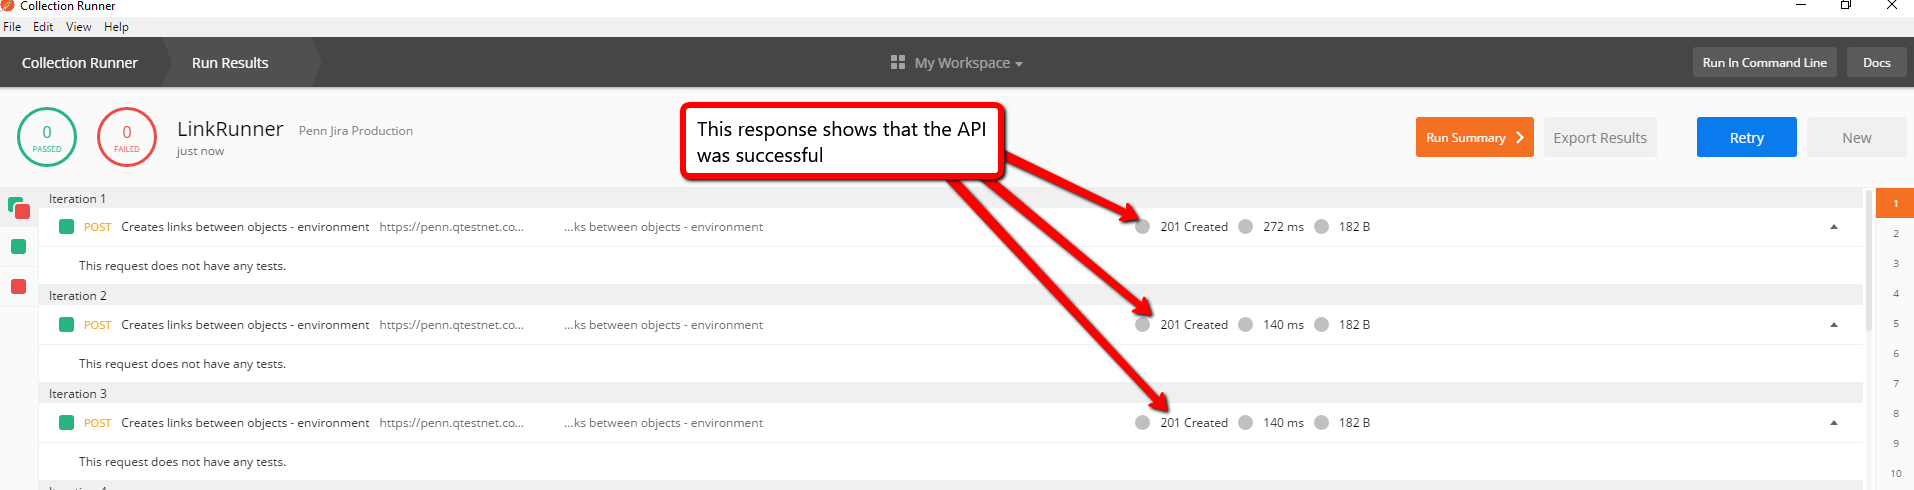Select POST request name in Iteration 1

pos(245,227)
